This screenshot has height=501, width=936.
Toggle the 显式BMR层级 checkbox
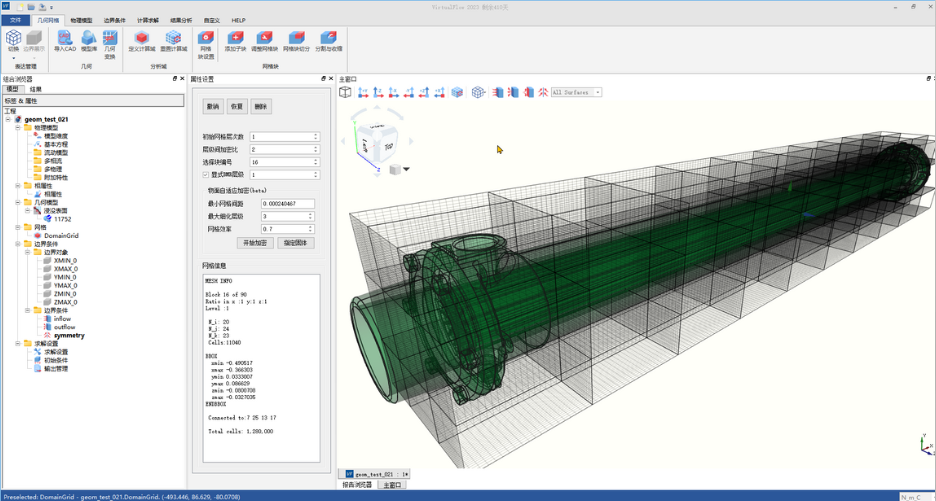(206, 175)
